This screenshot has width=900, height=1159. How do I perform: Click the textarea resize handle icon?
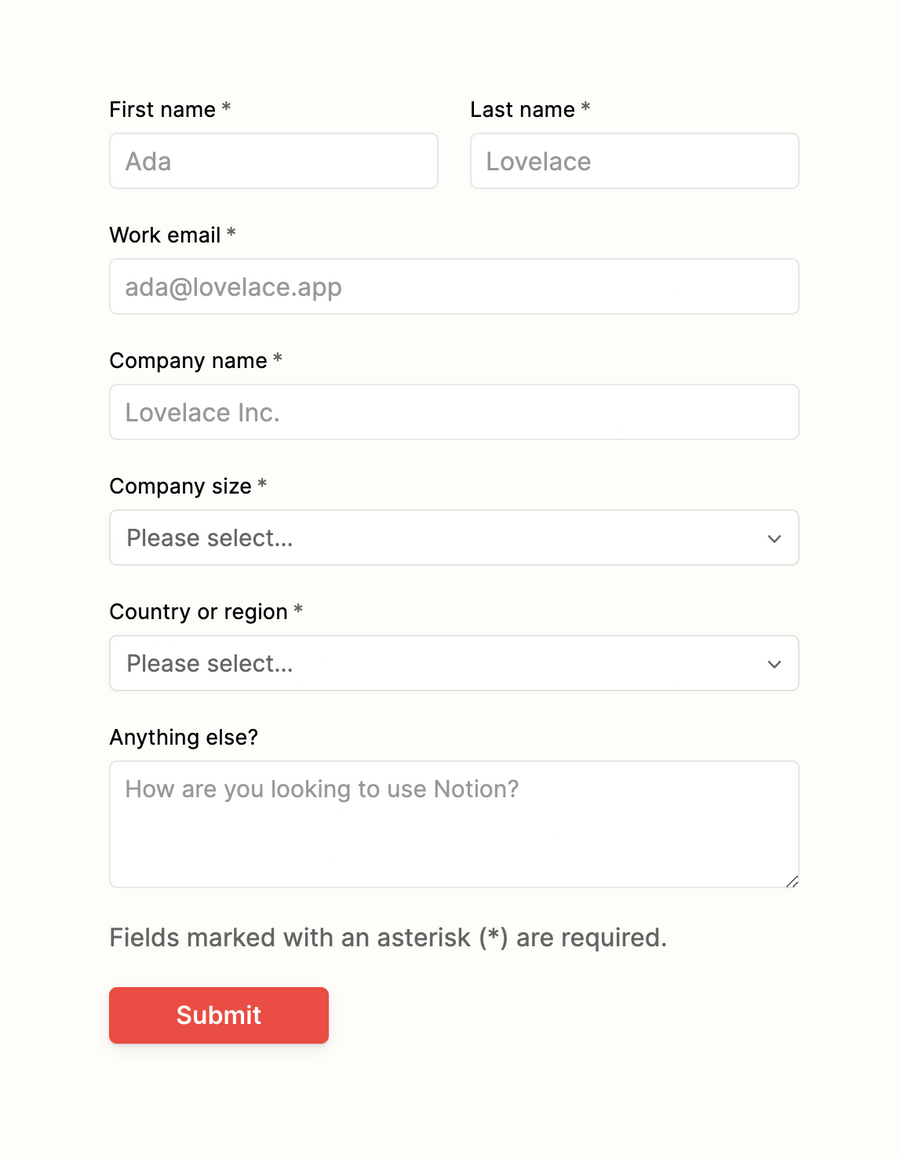[793, 881]
